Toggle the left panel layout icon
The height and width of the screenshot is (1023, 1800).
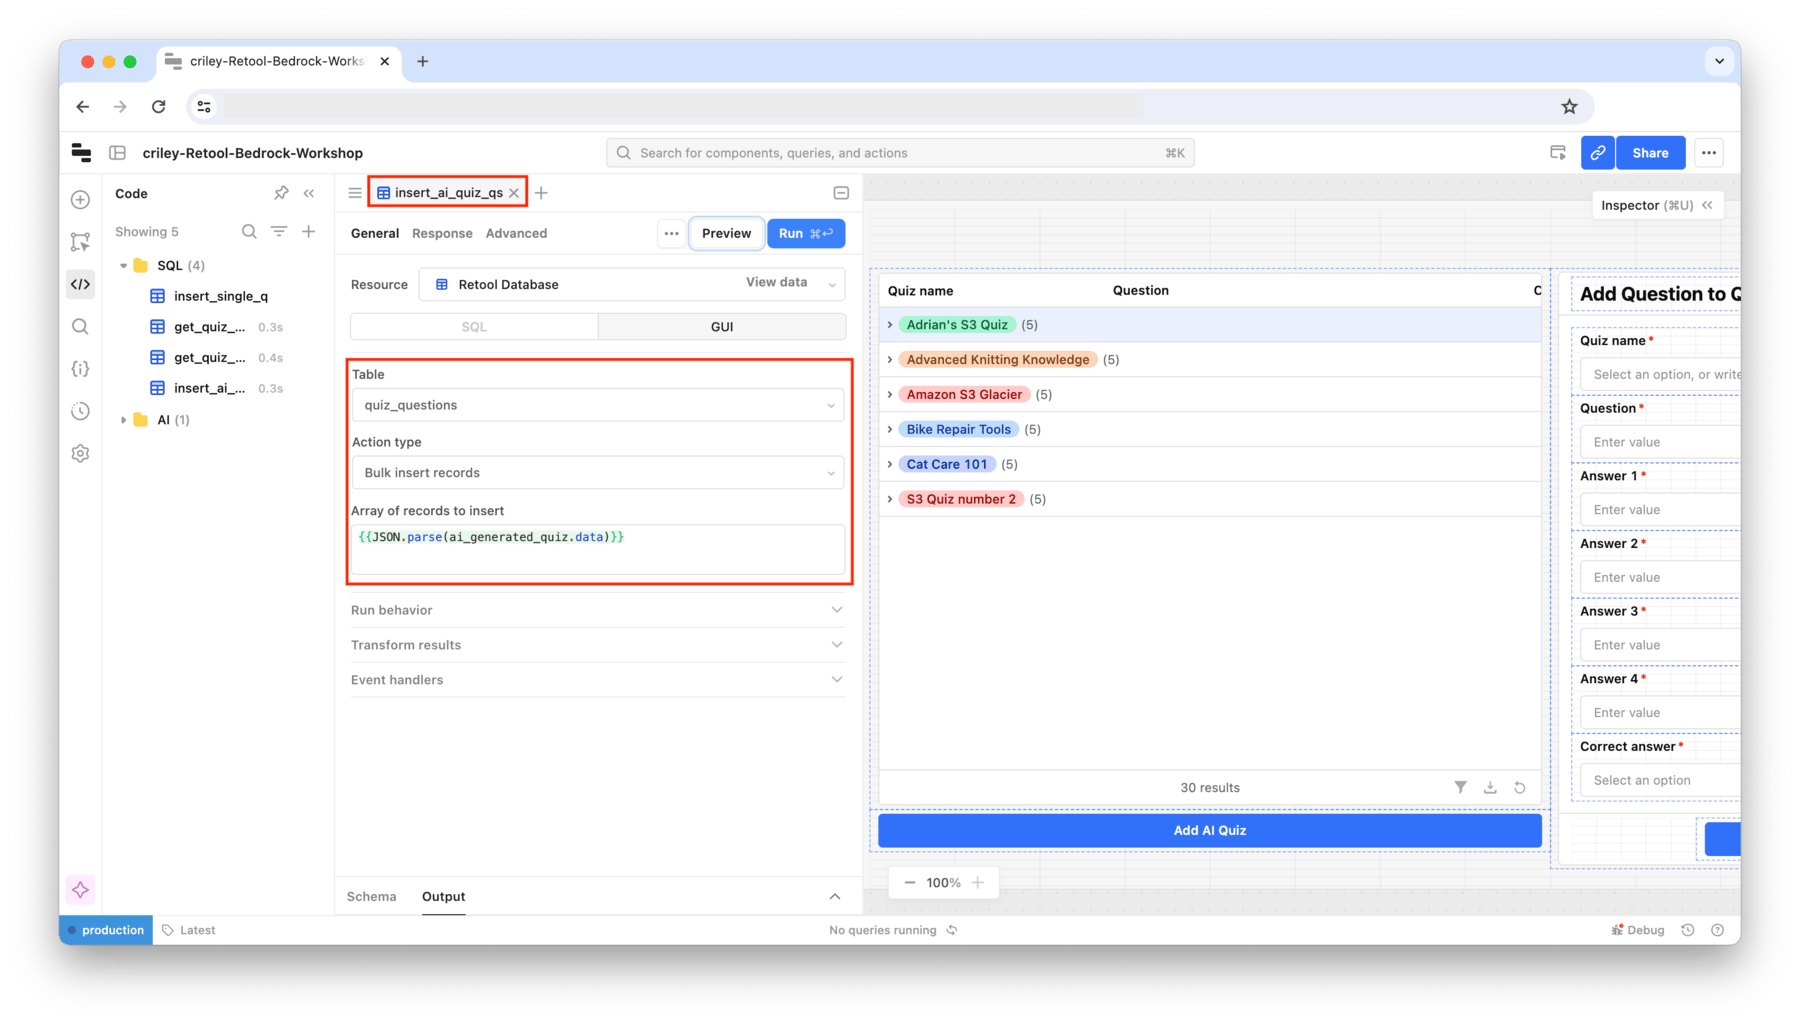coord(118,153)
